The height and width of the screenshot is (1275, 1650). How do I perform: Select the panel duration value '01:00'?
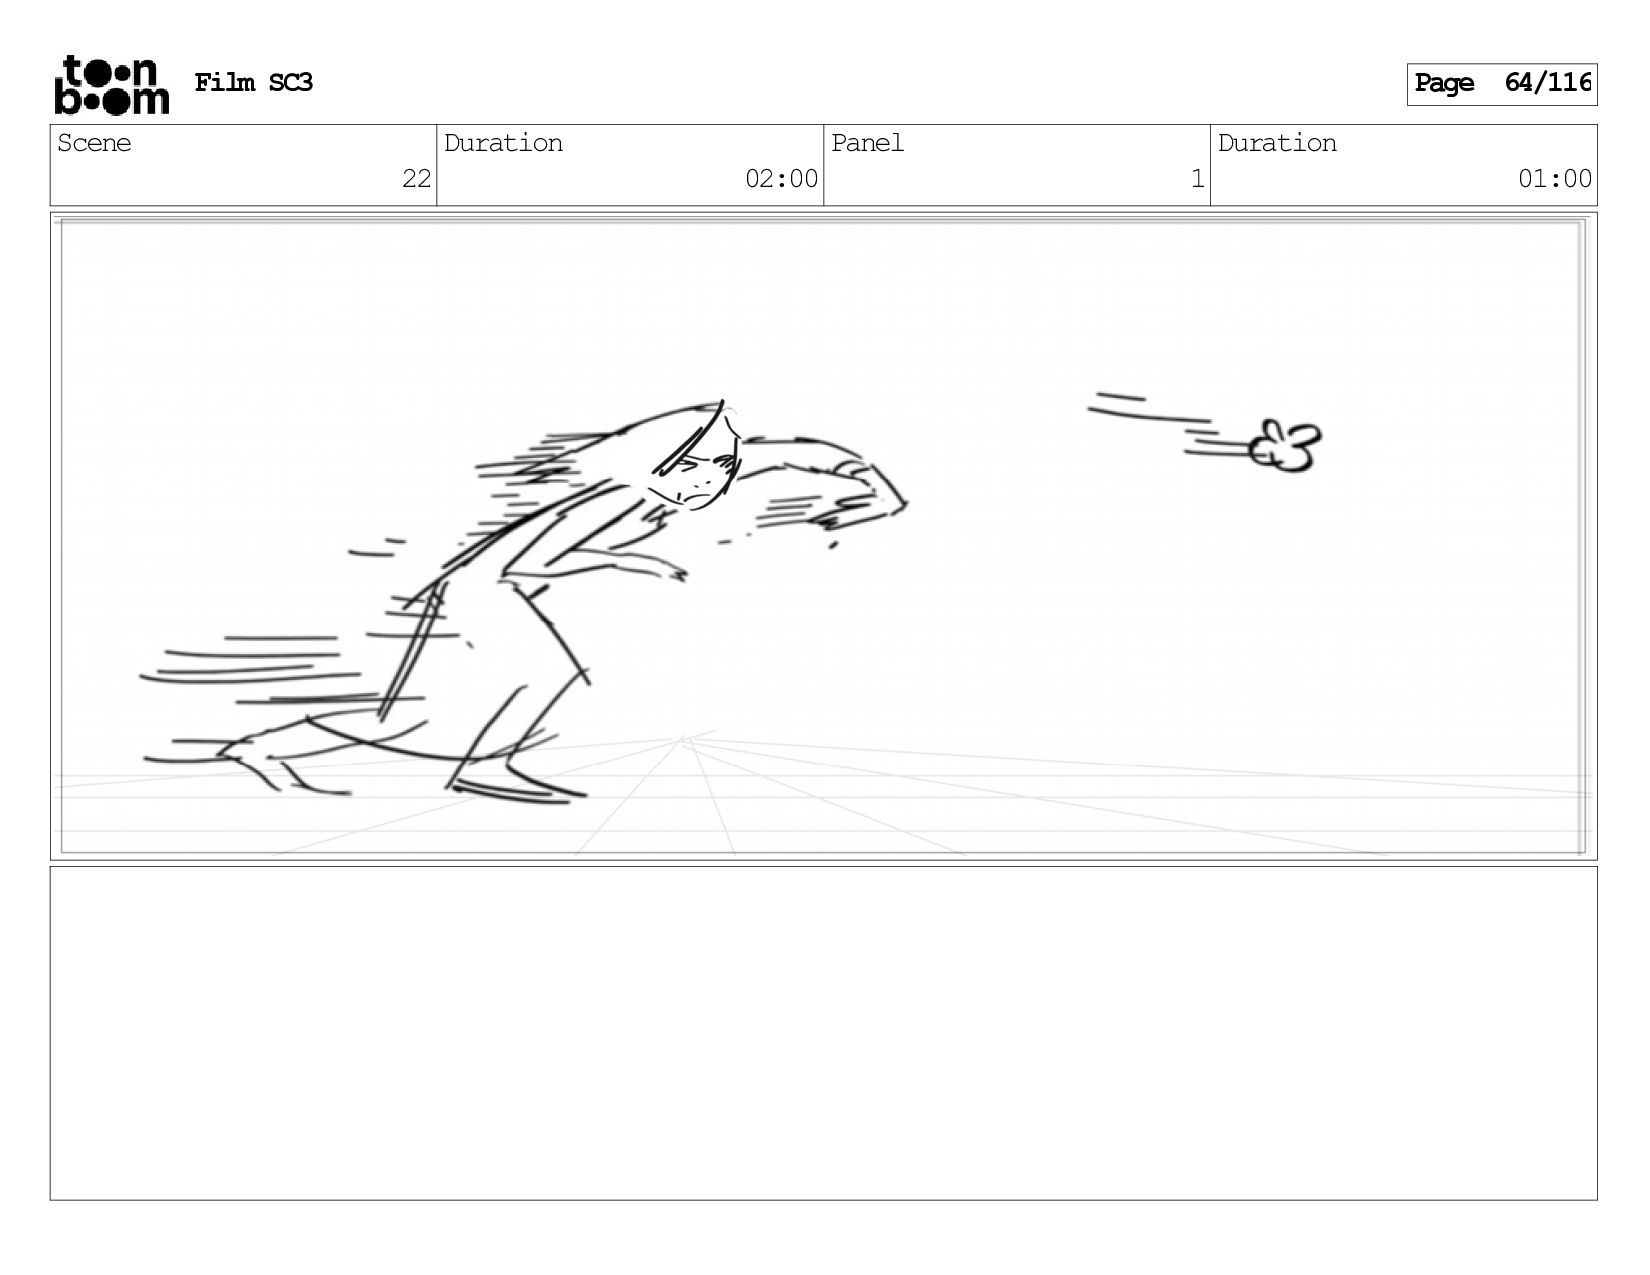(x=1554, y=179)
